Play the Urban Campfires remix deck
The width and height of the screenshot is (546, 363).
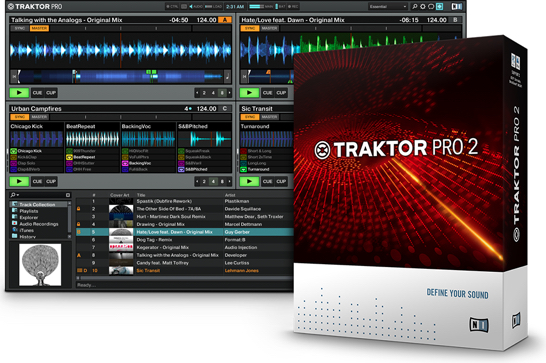(19, 181)
